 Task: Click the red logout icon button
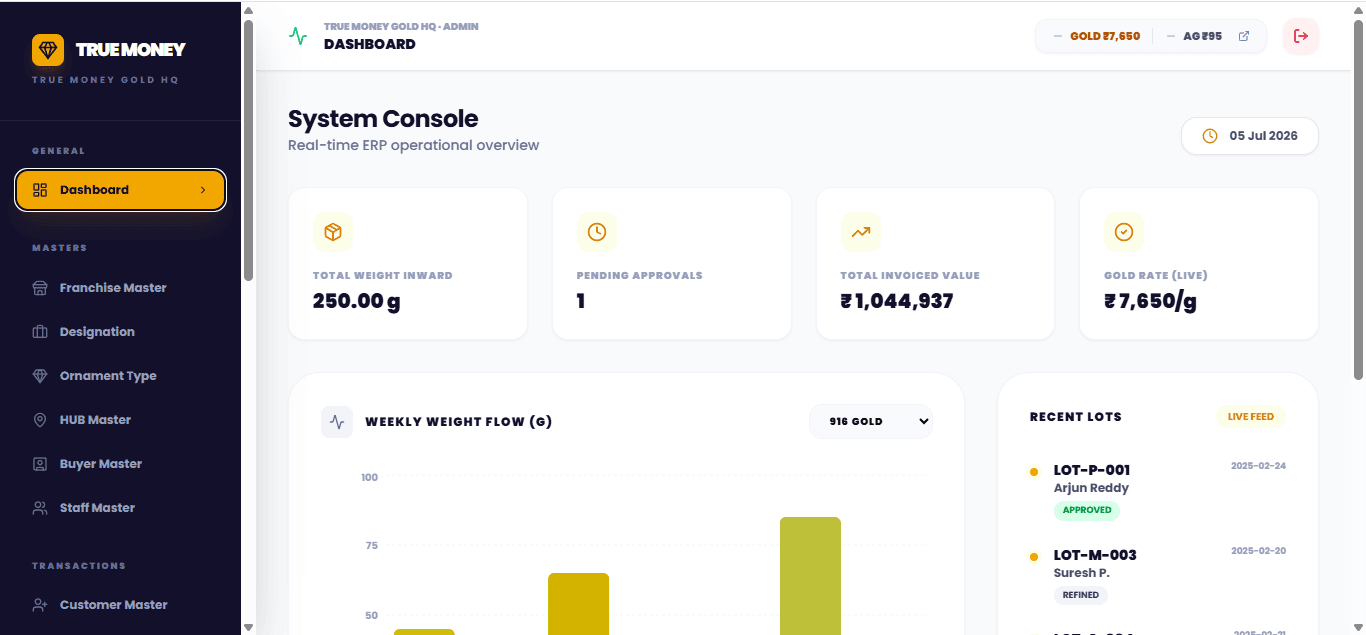click(x=1301, y=36)
